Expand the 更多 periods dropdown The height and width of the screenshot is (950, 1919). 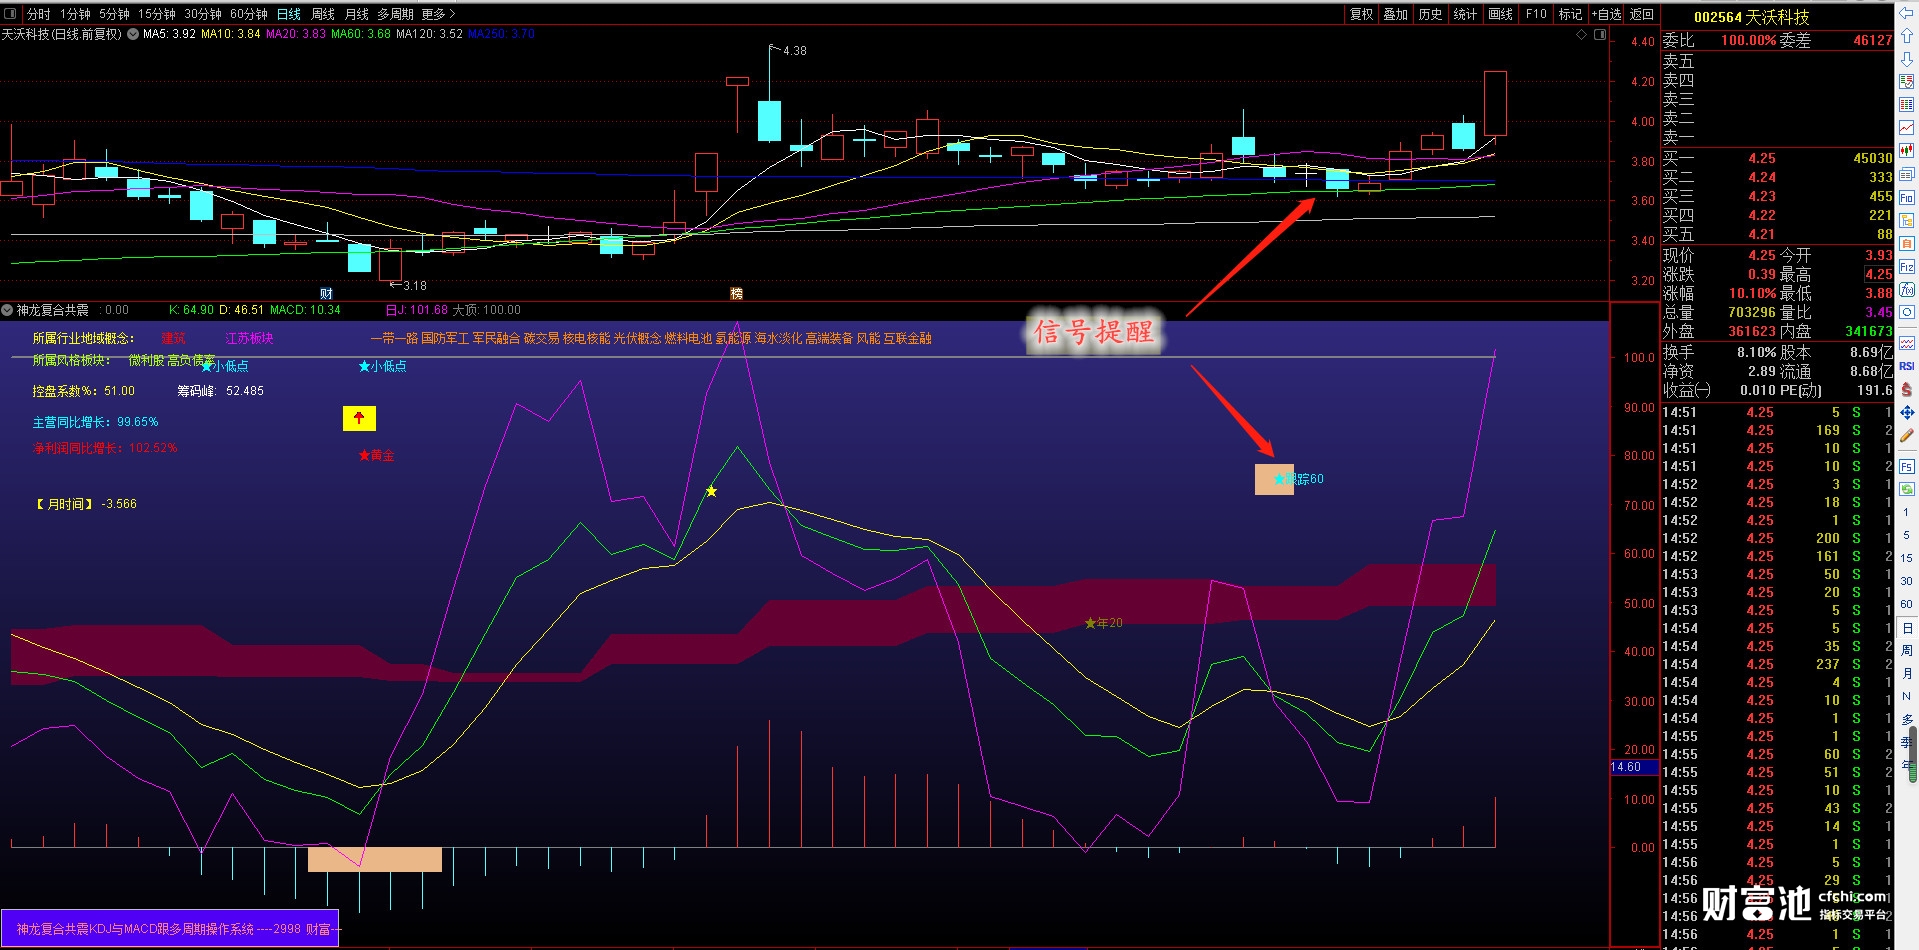tap(438, 14)
